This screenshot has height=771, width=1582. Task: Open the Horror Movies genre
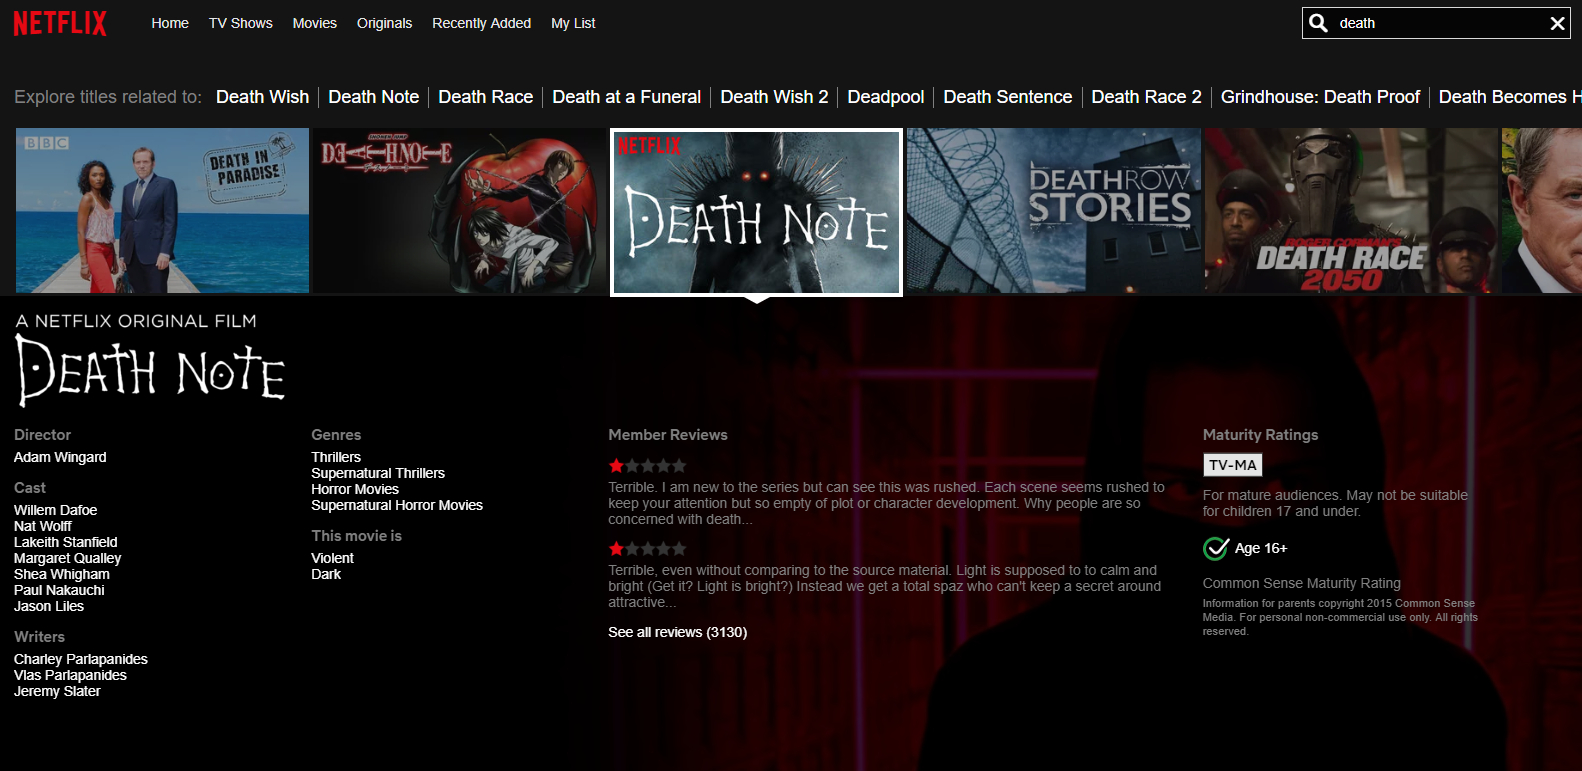[355, 489]
